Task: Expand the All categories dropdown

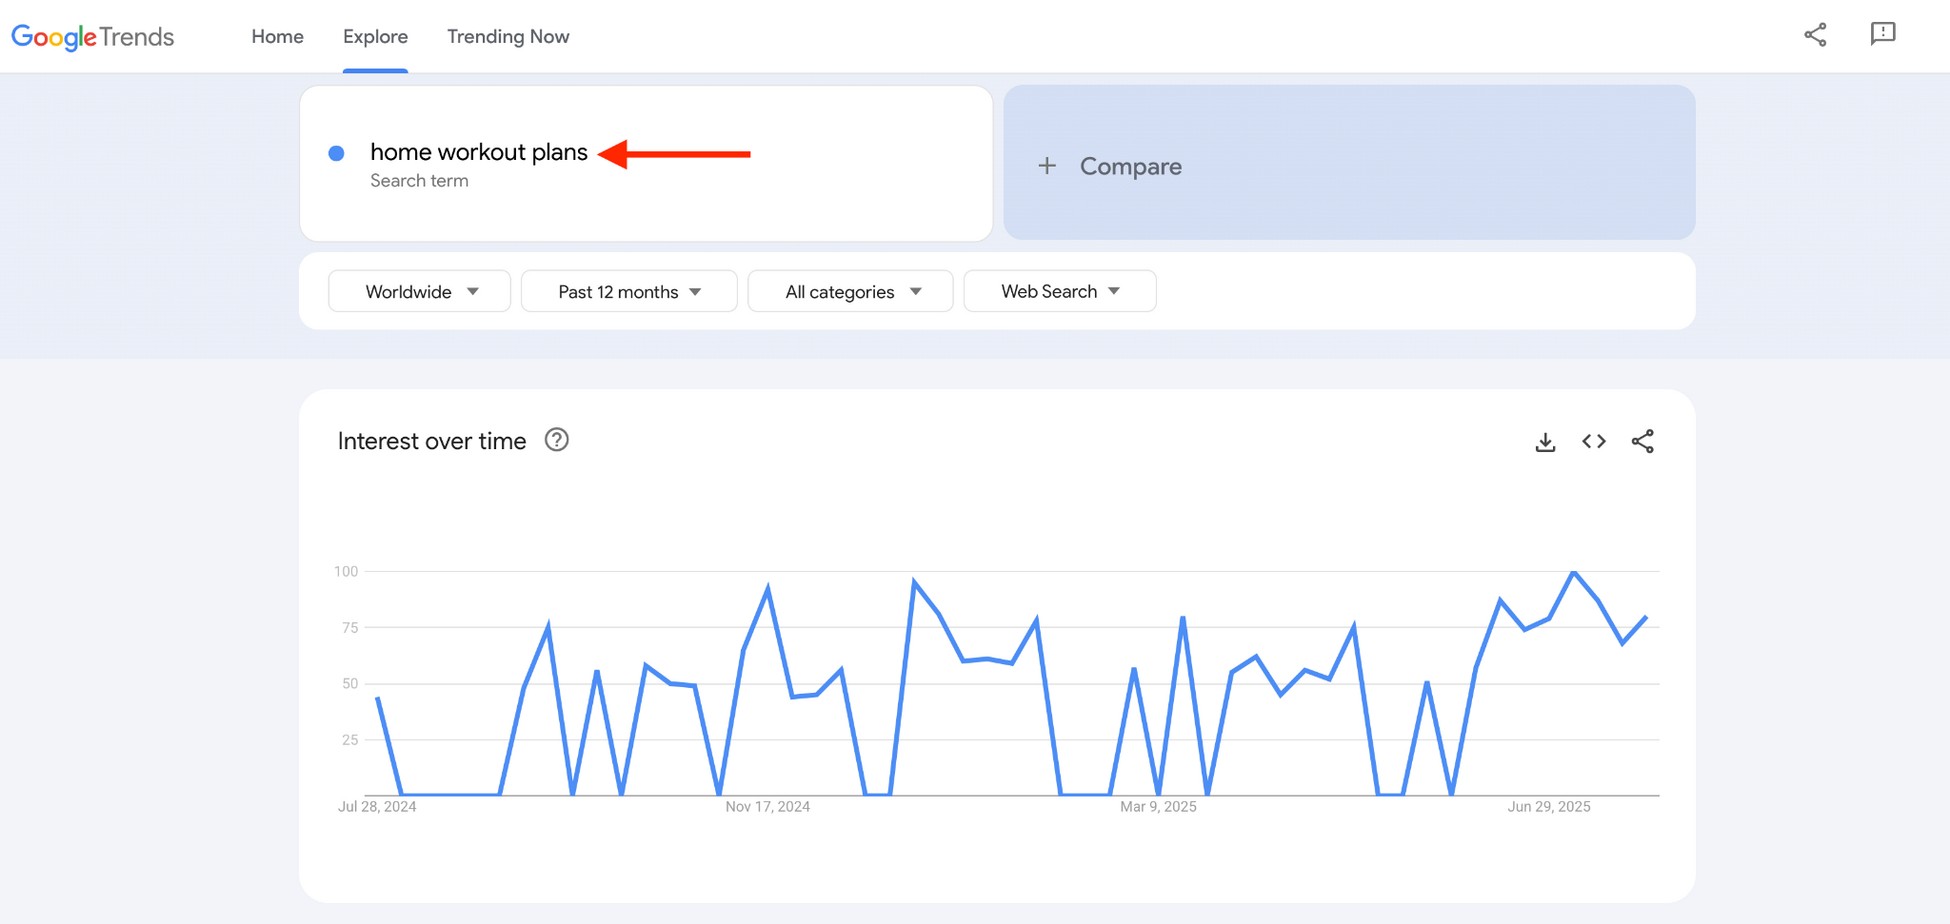Action: (850, 291)
